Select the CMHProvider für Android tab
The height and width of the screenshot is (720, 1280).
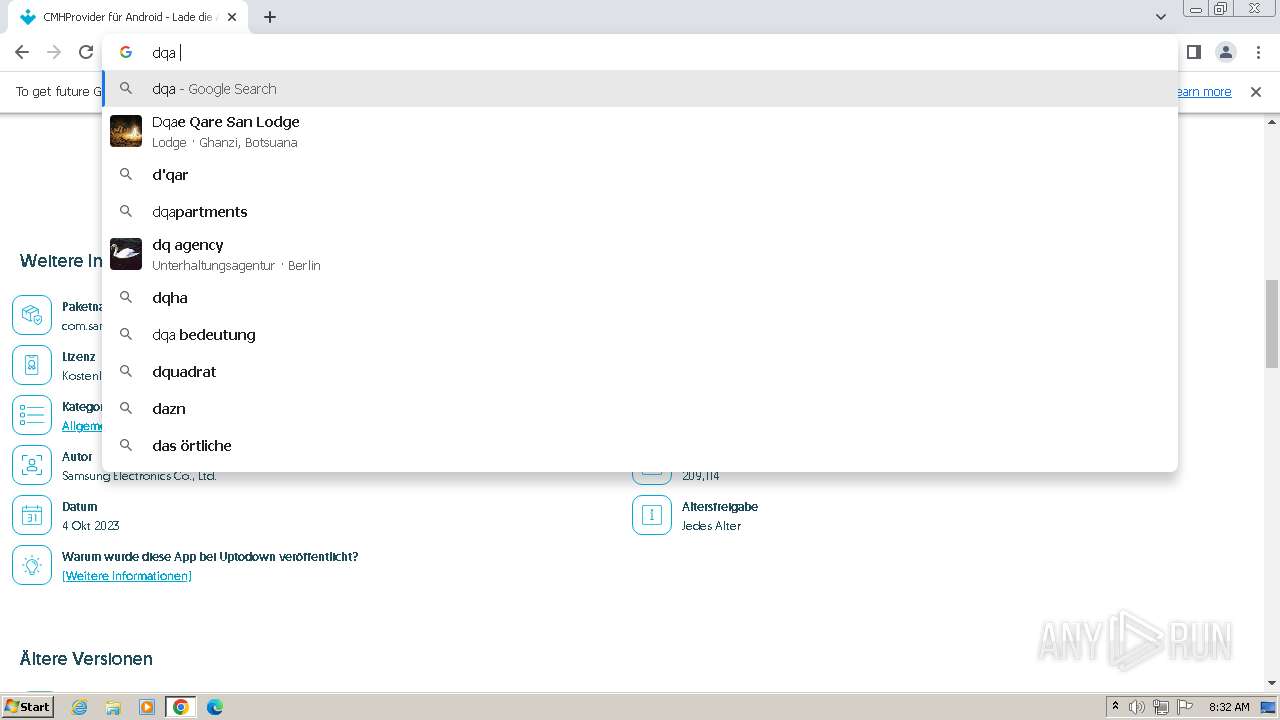coord(130,17)
